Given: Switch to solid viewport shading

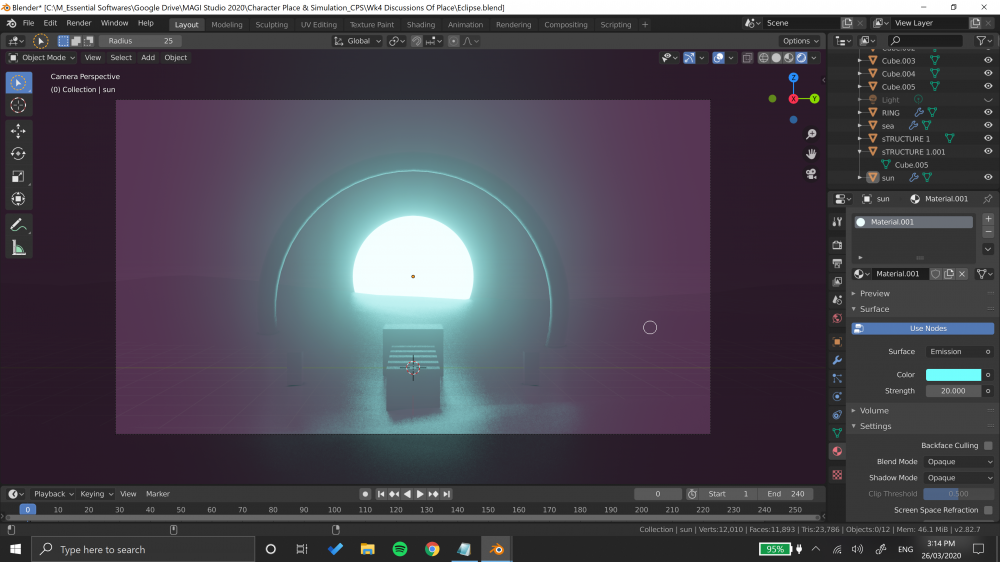Looking at the screenshot, I should 776,57.
